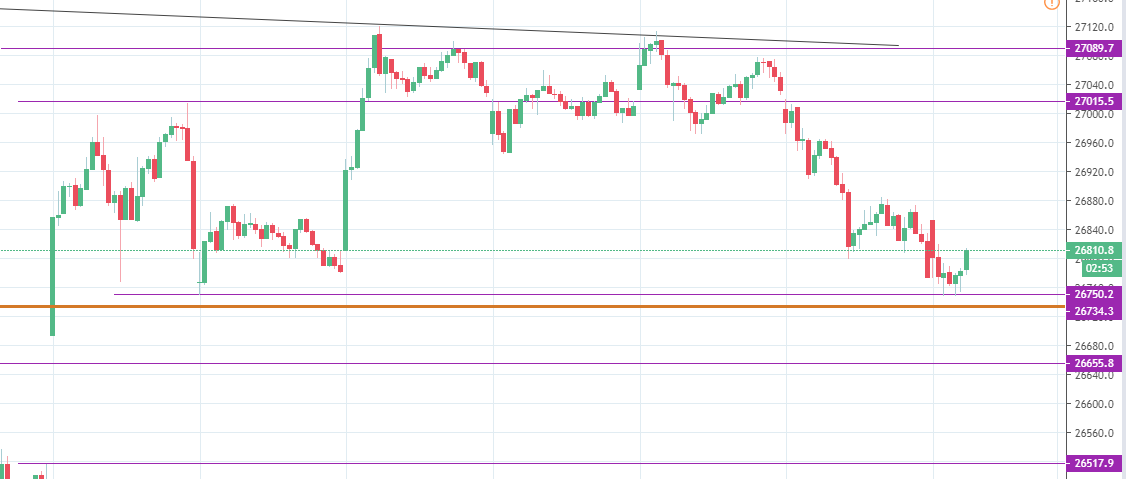Select the short purple 26750.2 horizontal line
1126x479 pixels.
[x=500, y=294]
